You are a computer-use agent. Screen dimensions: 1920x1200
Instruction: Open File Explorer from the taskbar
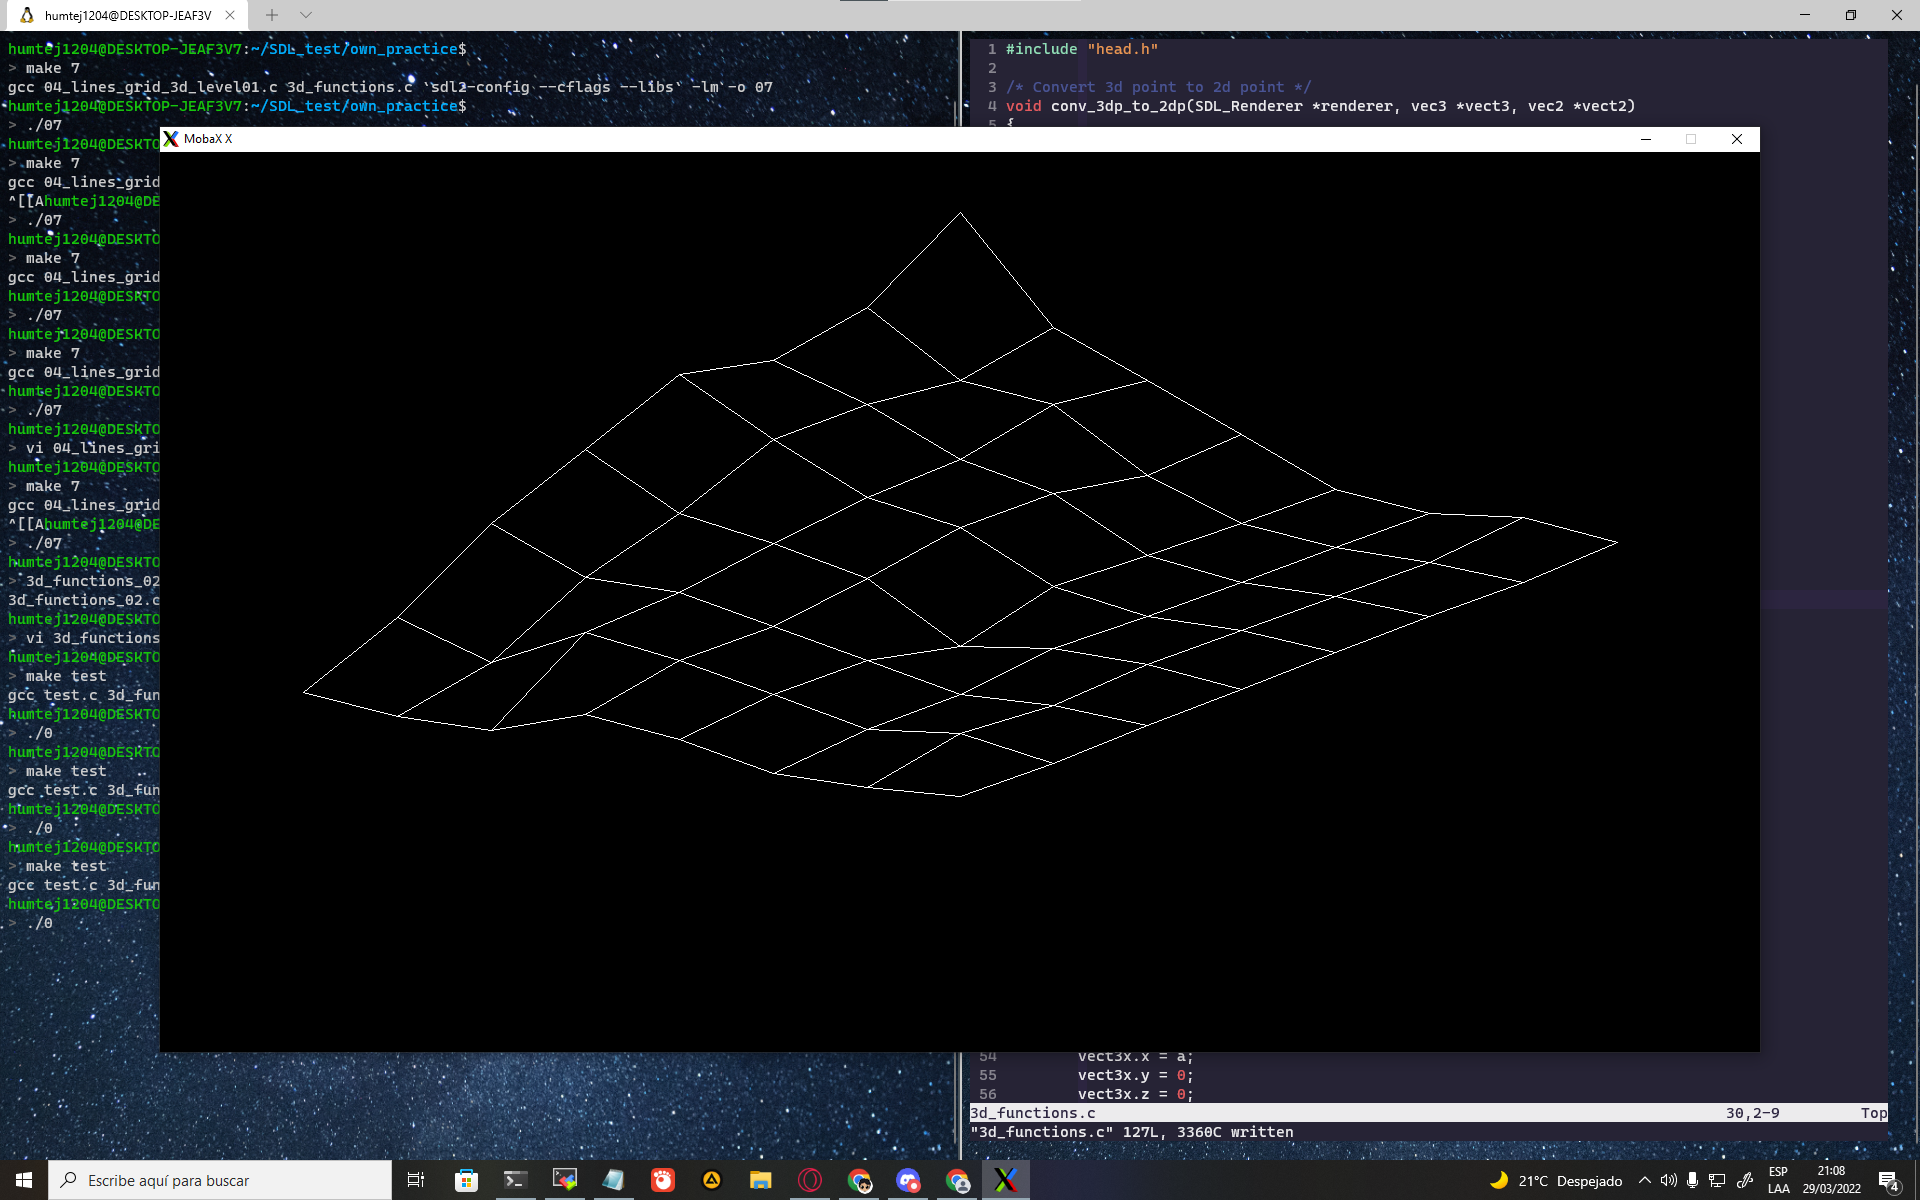click(x=761, y=1180)
